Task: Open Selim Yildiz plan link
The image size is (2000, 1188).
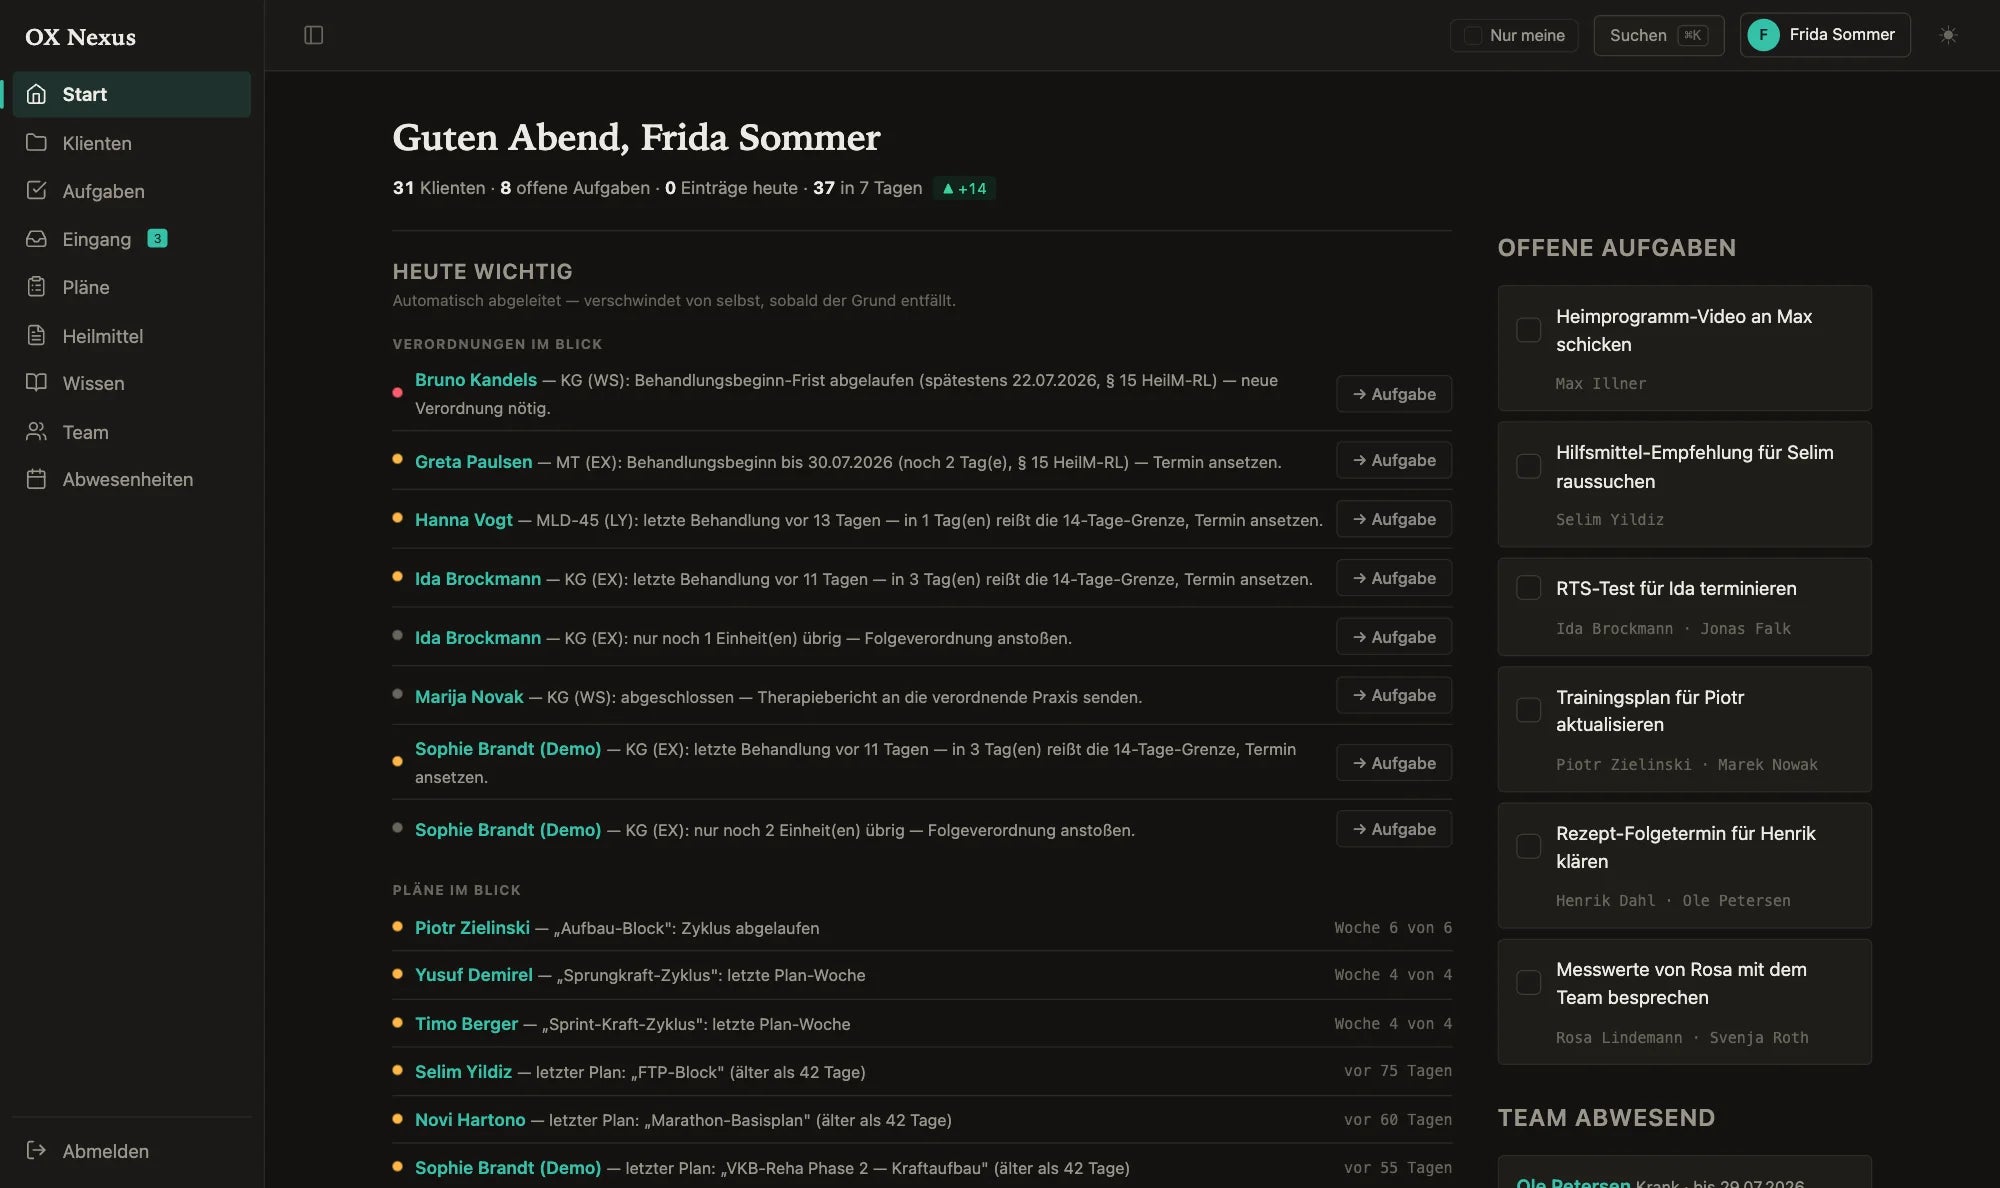Action: coord(463,1072)
